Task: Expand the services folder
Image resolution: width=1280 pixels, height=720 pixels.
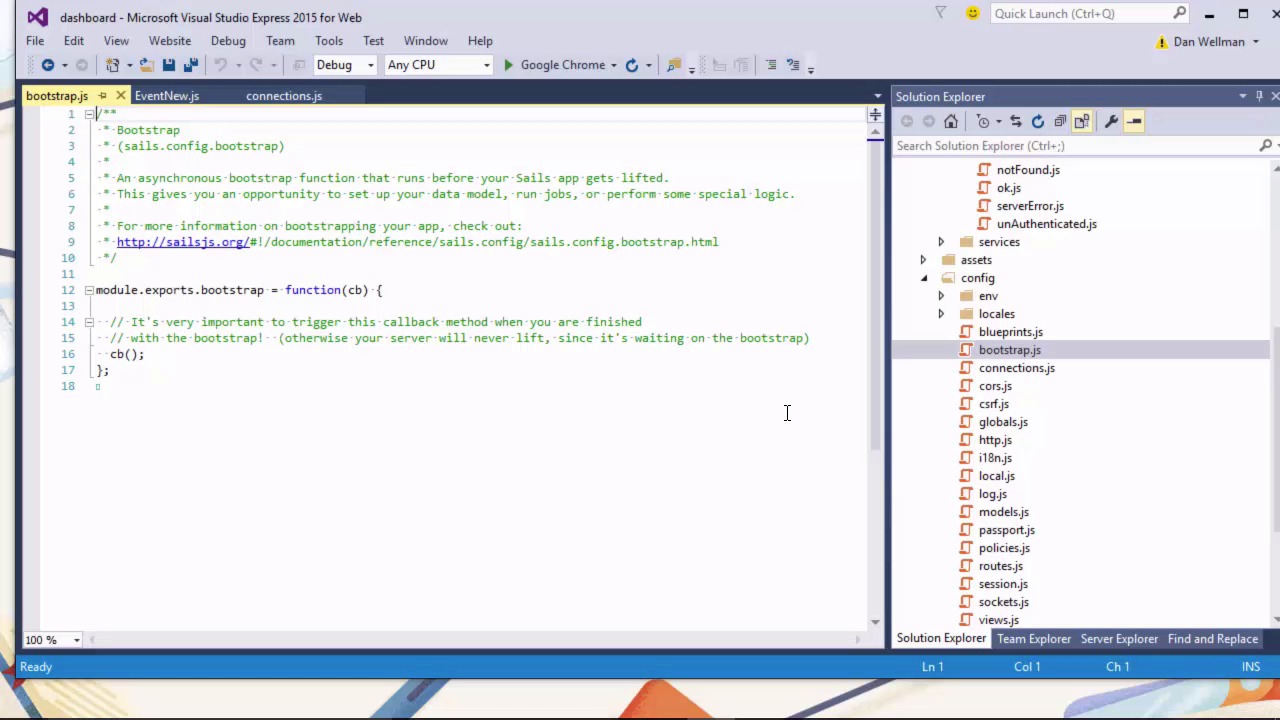Action: [x=941, y=242]
